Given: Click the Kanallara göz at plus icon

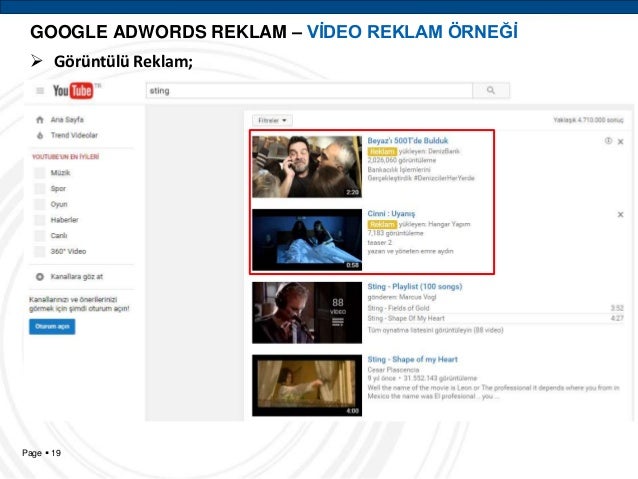Looking at the screenshot, I should click(x=40, y=277).
